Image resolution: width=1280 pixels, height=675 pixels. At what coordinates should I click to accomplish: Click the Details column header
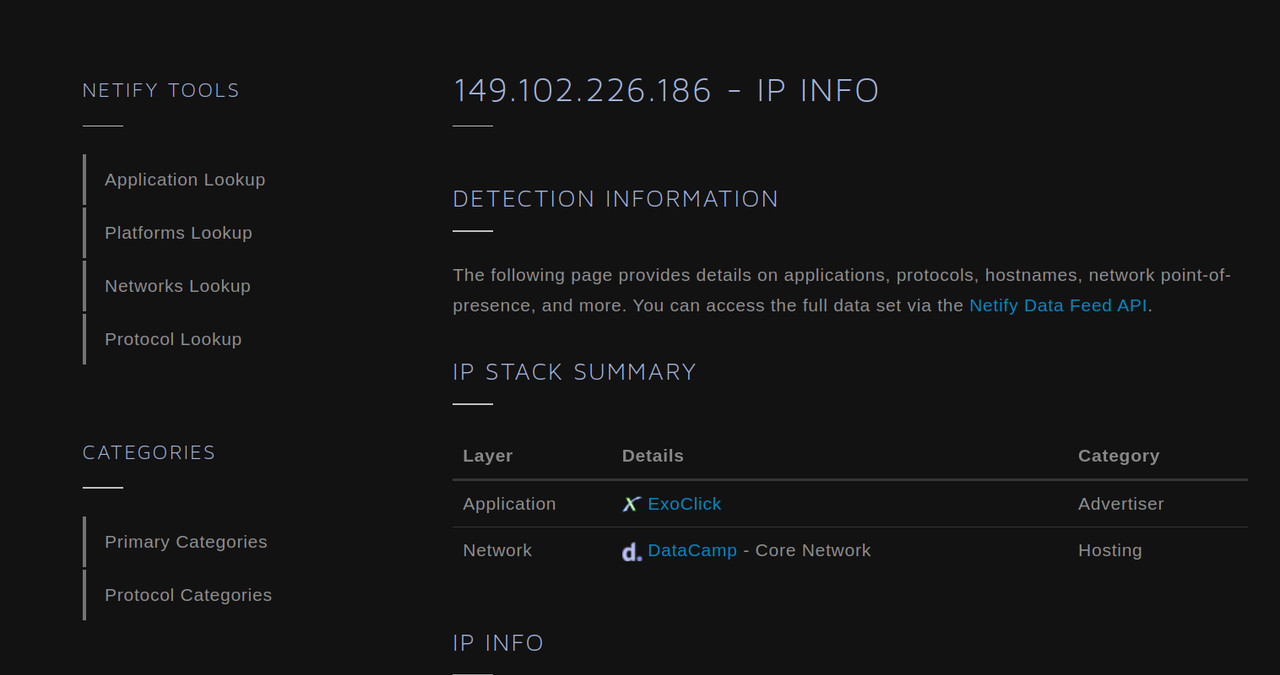coord(653,456)
